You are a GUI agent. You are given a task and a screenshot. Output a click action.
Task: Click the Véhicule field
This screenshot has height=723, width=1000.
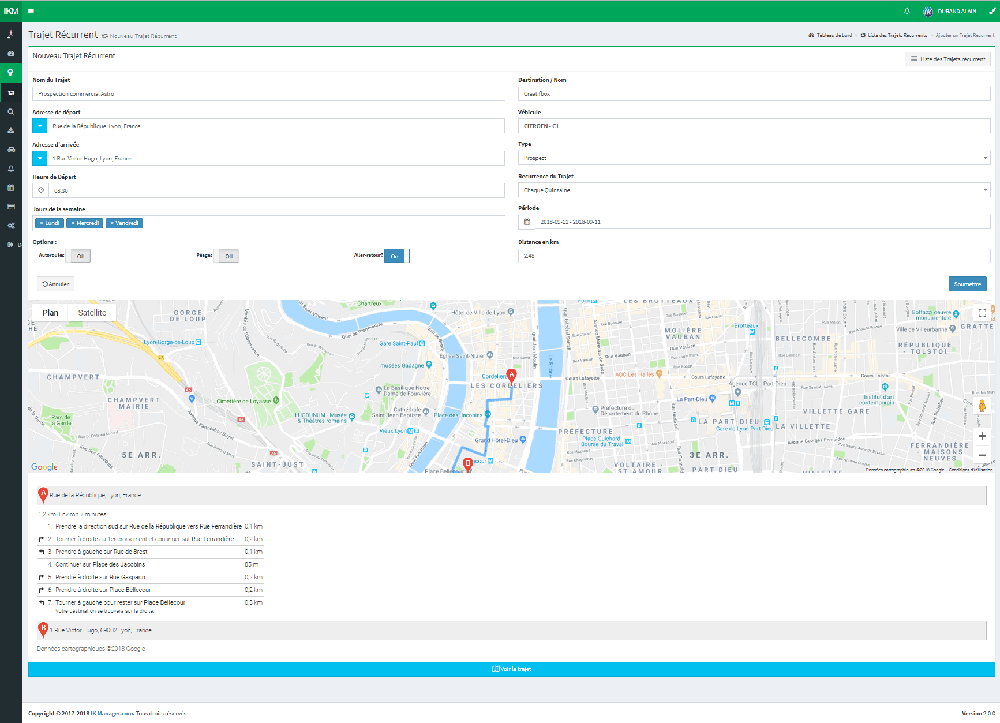coord(754,126)
